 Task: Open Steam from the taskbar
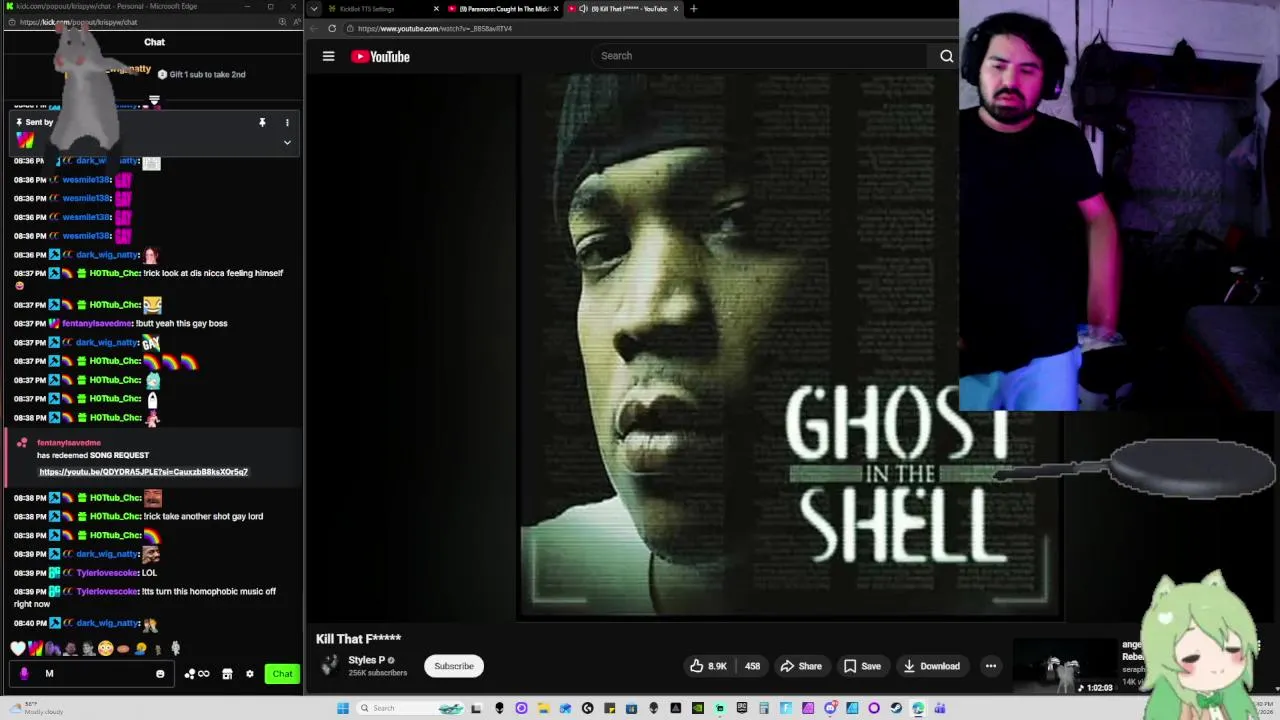point(896,708)
